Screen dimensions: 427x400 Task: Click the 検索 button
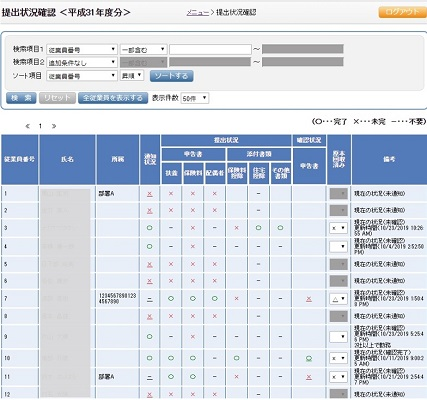(x=21, y=98)
